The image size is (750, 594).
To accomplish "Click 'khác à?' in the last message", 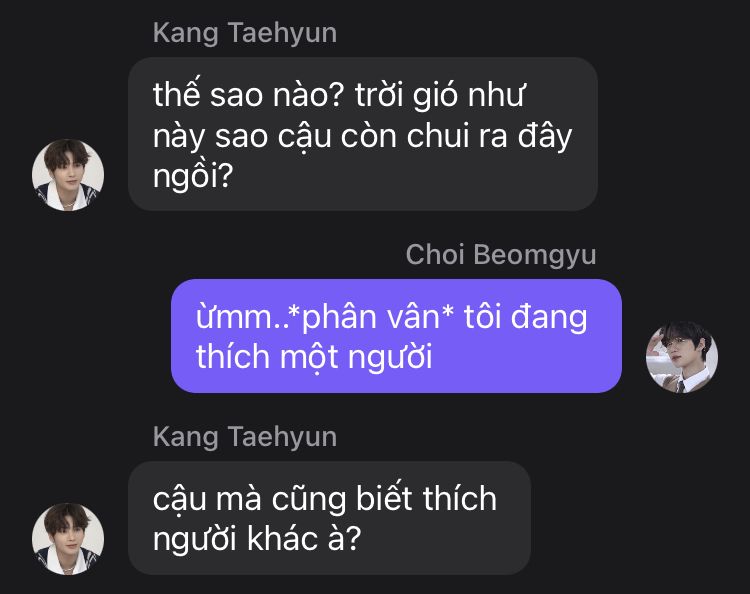I will (x=304, y=539).
